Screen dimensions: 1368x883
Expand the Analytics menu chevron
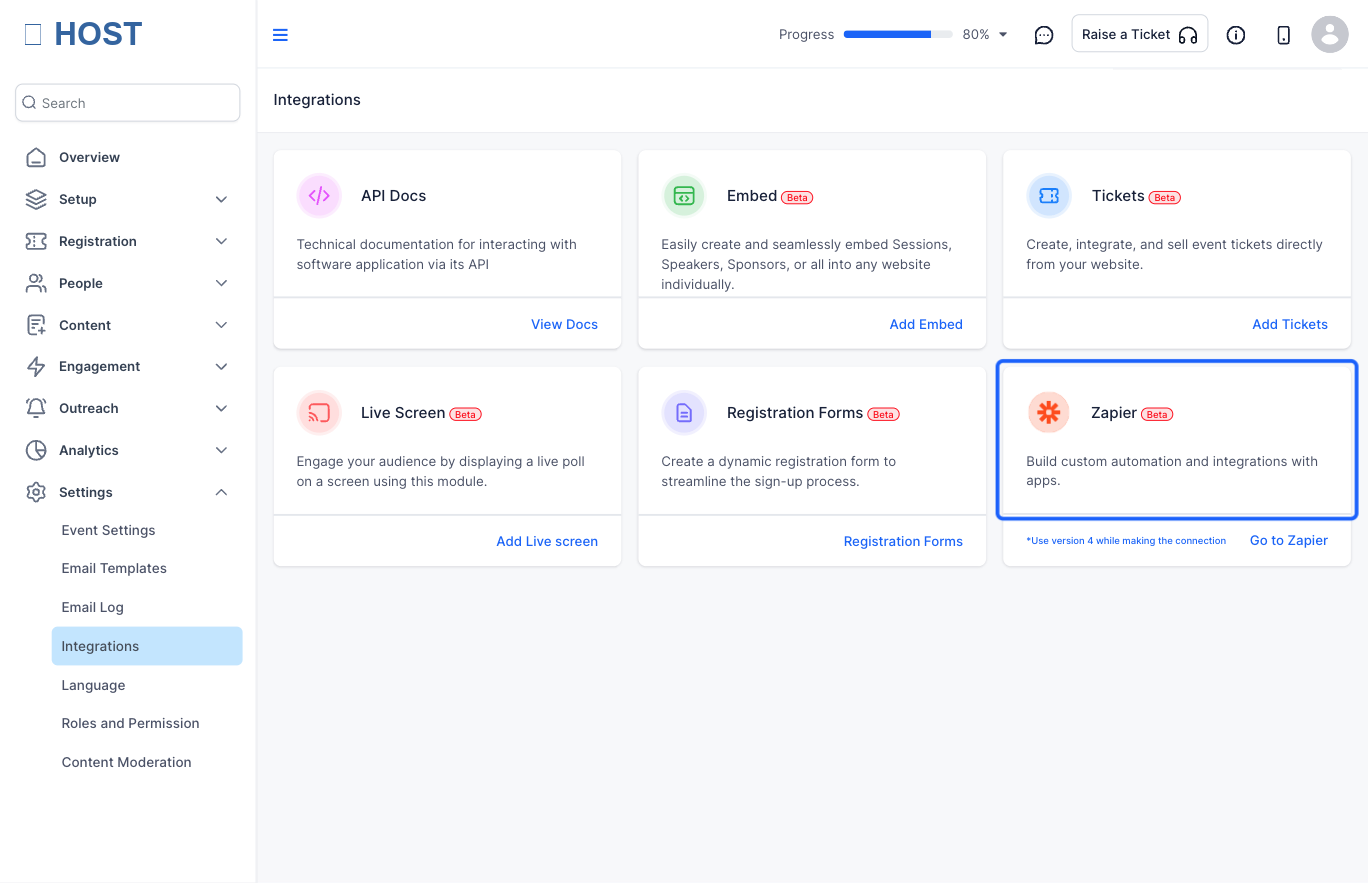tap(222, 450)
